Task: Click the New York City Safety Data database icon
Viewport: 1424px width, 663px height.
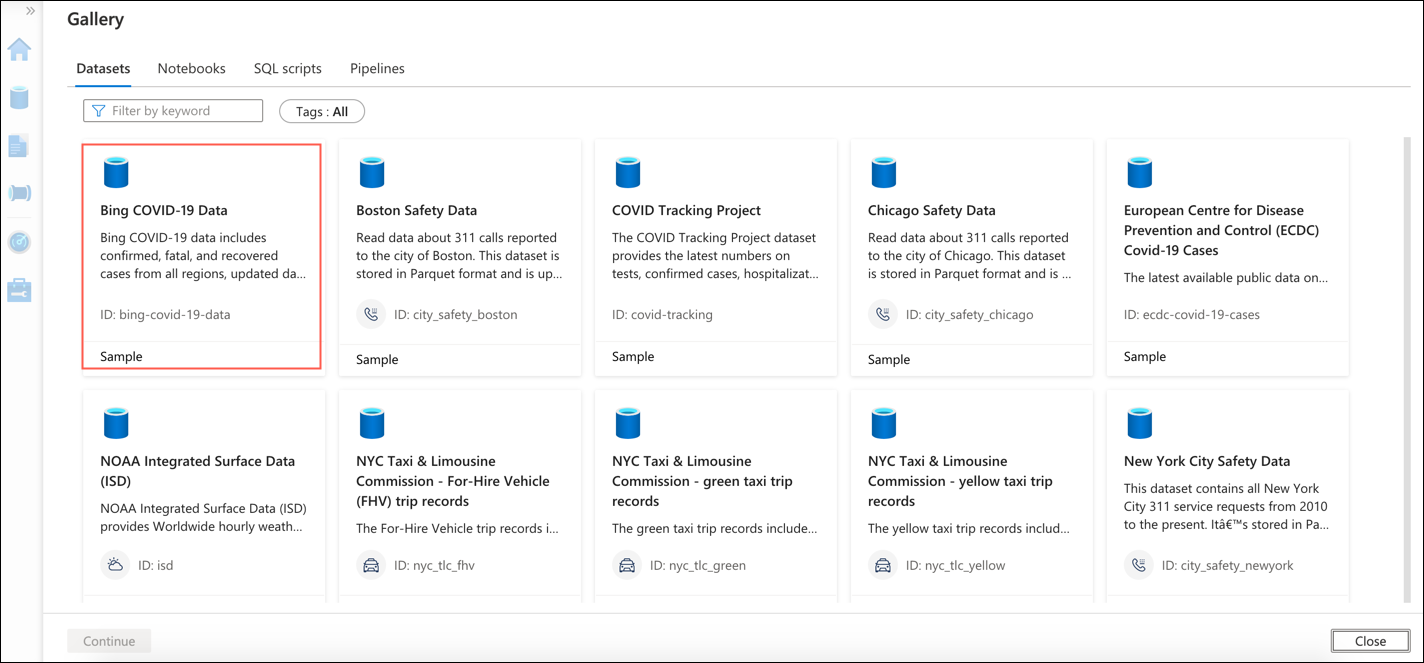Action: [x=1140, y=423]
